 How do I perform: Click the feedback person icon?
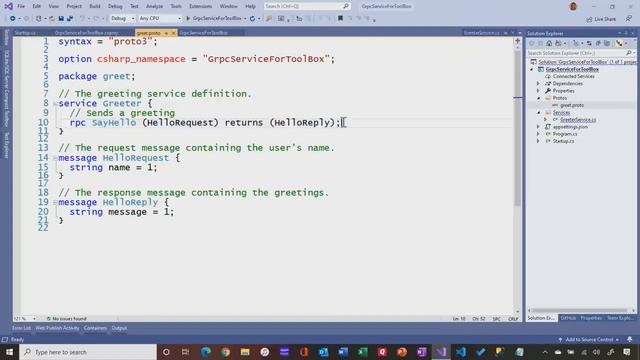(x=629, y=19)
